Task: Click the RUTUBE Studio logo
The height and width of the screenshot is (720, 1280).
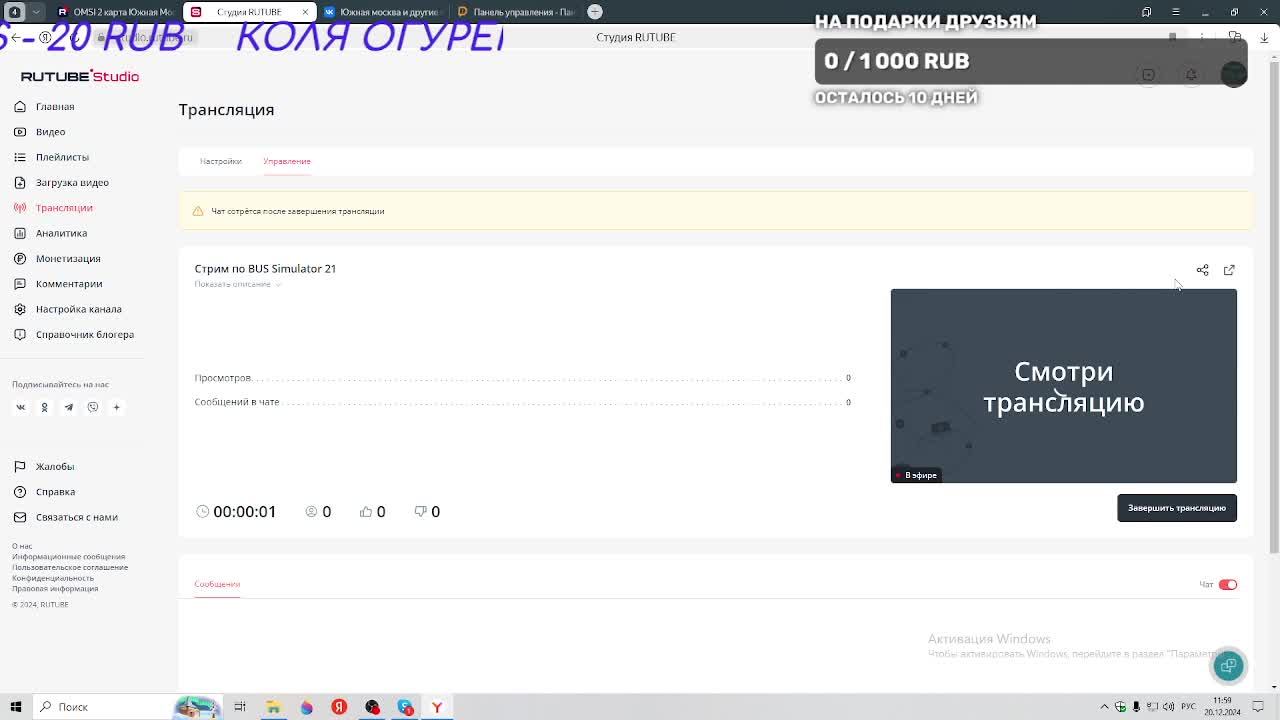Action: tap(80, 76)
